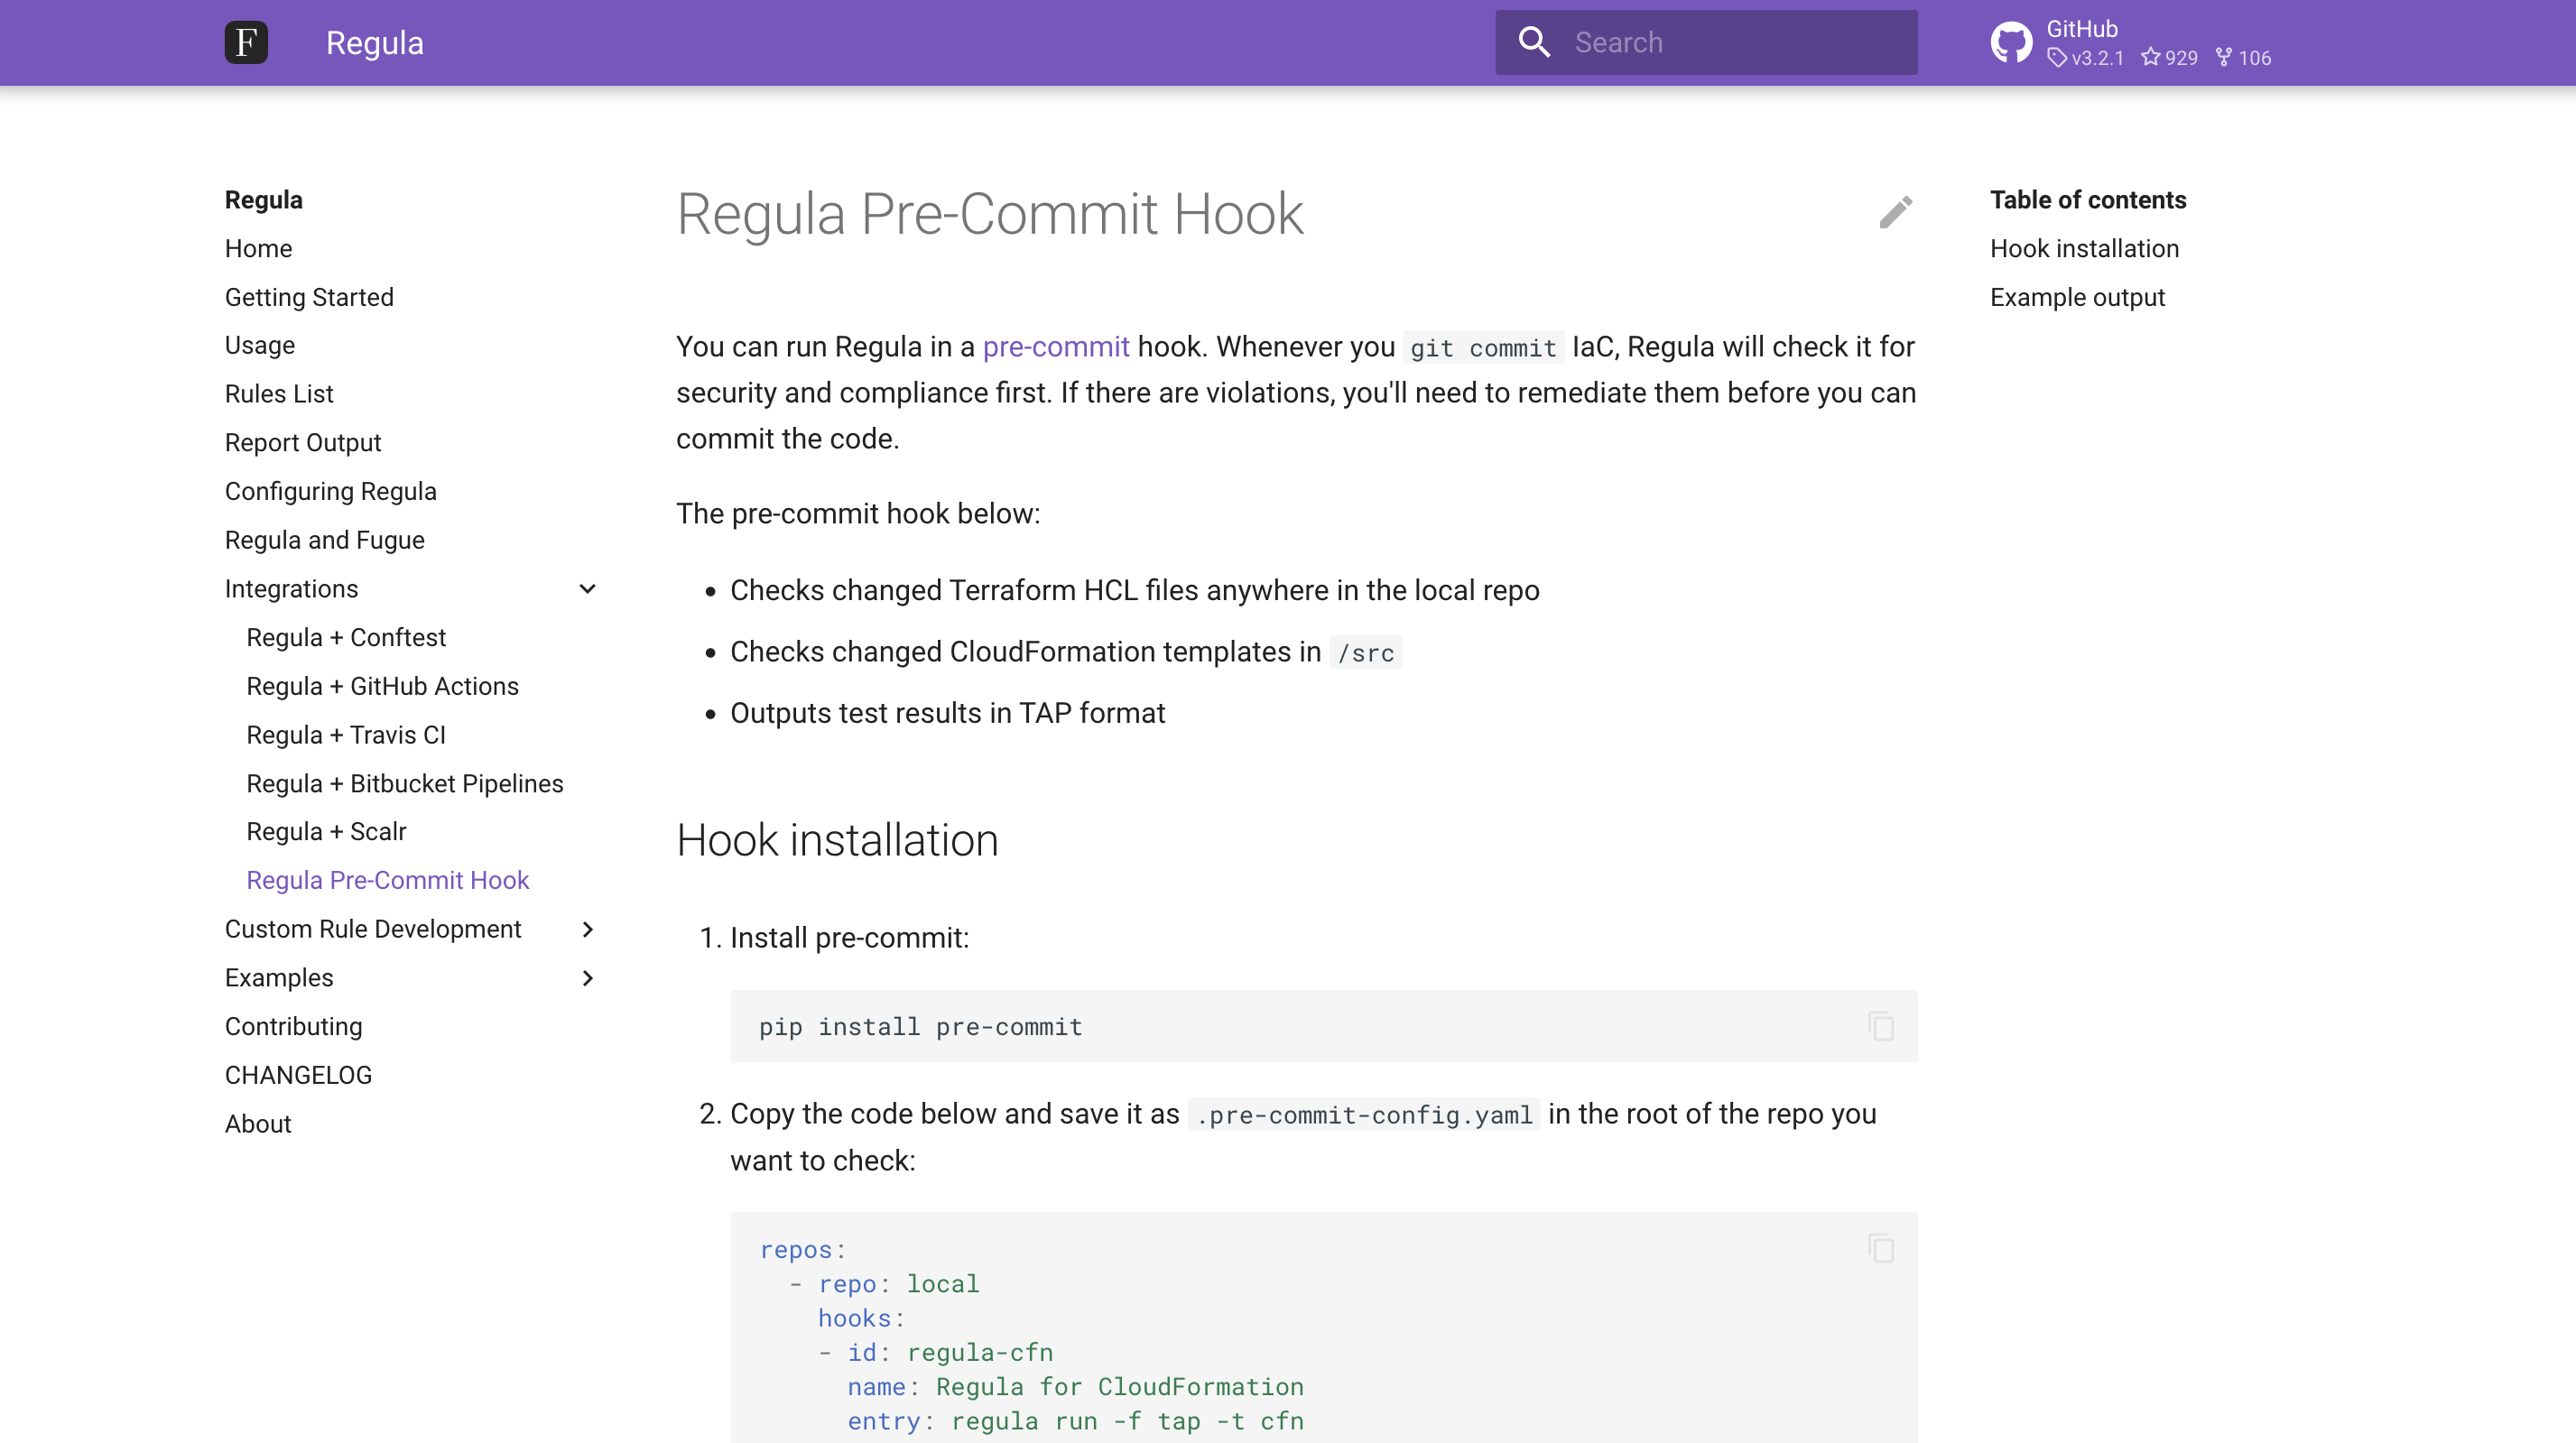Click '.pre-commit-config.yaml' inline code

[1364, 1114]
